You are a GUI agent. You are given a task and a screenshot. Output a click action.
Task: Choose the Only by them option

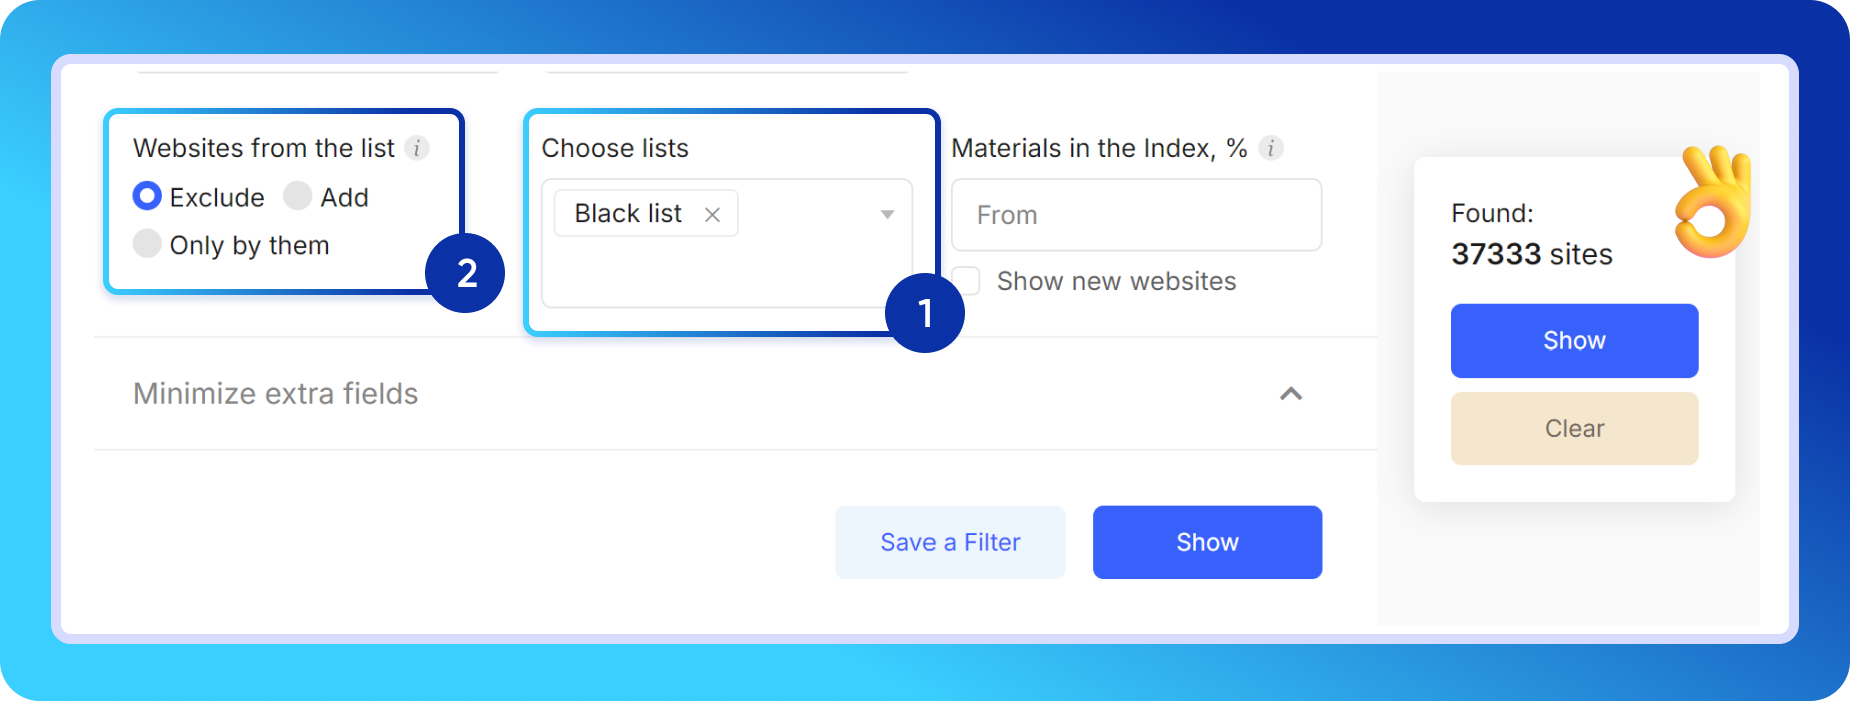(146, 243)
